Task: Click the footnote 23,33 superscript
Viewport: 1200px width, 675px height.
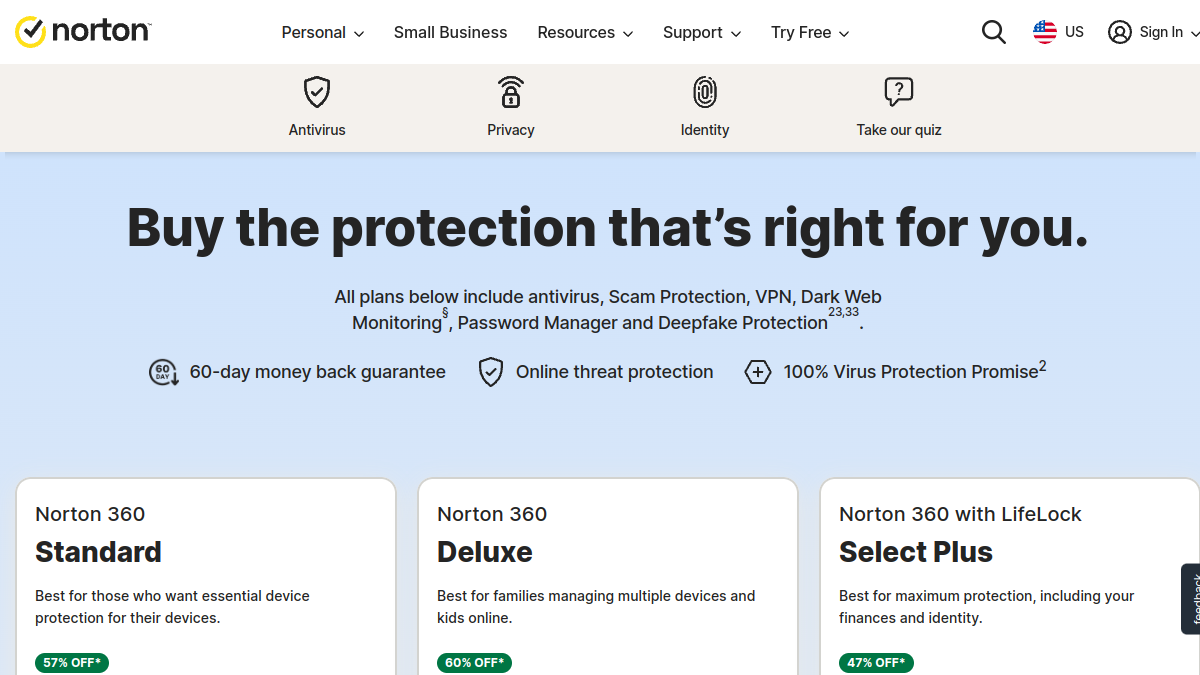Action: 843,312
